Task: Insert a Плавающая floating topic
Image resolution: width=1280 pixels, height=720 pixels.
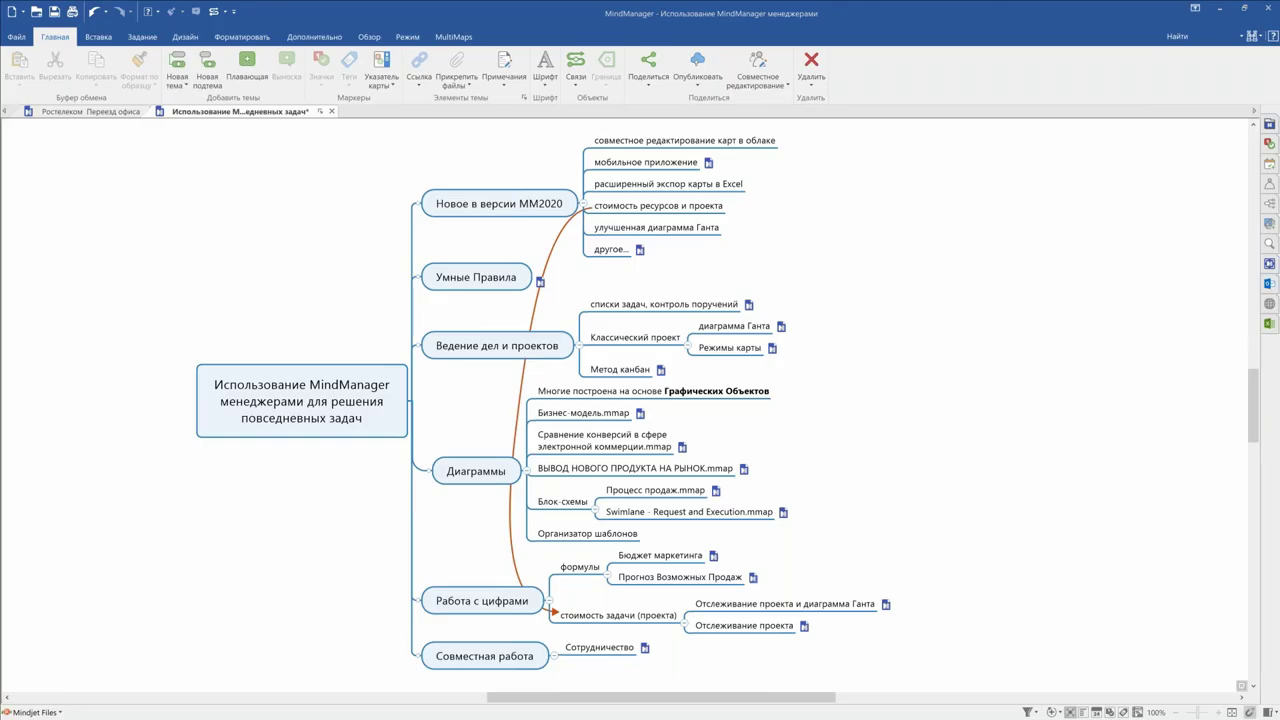Action: 247,60
